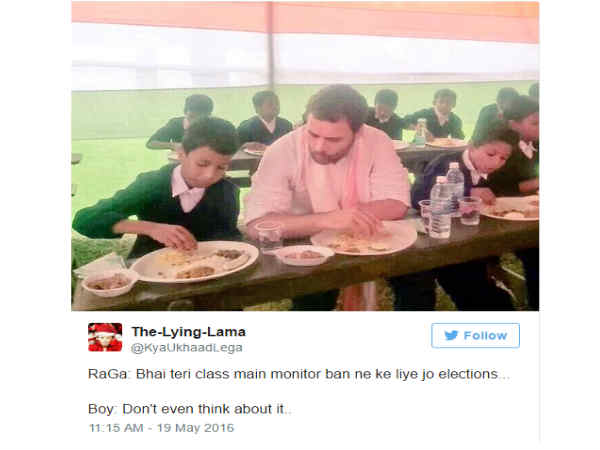
Task: Click the line Boy: Don't even think about it
Action: coord(190,409)
